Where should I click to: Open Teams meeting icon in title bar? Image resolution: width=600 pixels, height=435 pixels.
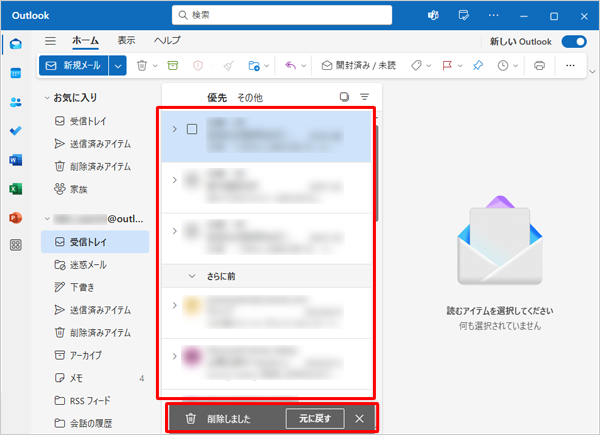pyautogui.click(x=433, y=15)
